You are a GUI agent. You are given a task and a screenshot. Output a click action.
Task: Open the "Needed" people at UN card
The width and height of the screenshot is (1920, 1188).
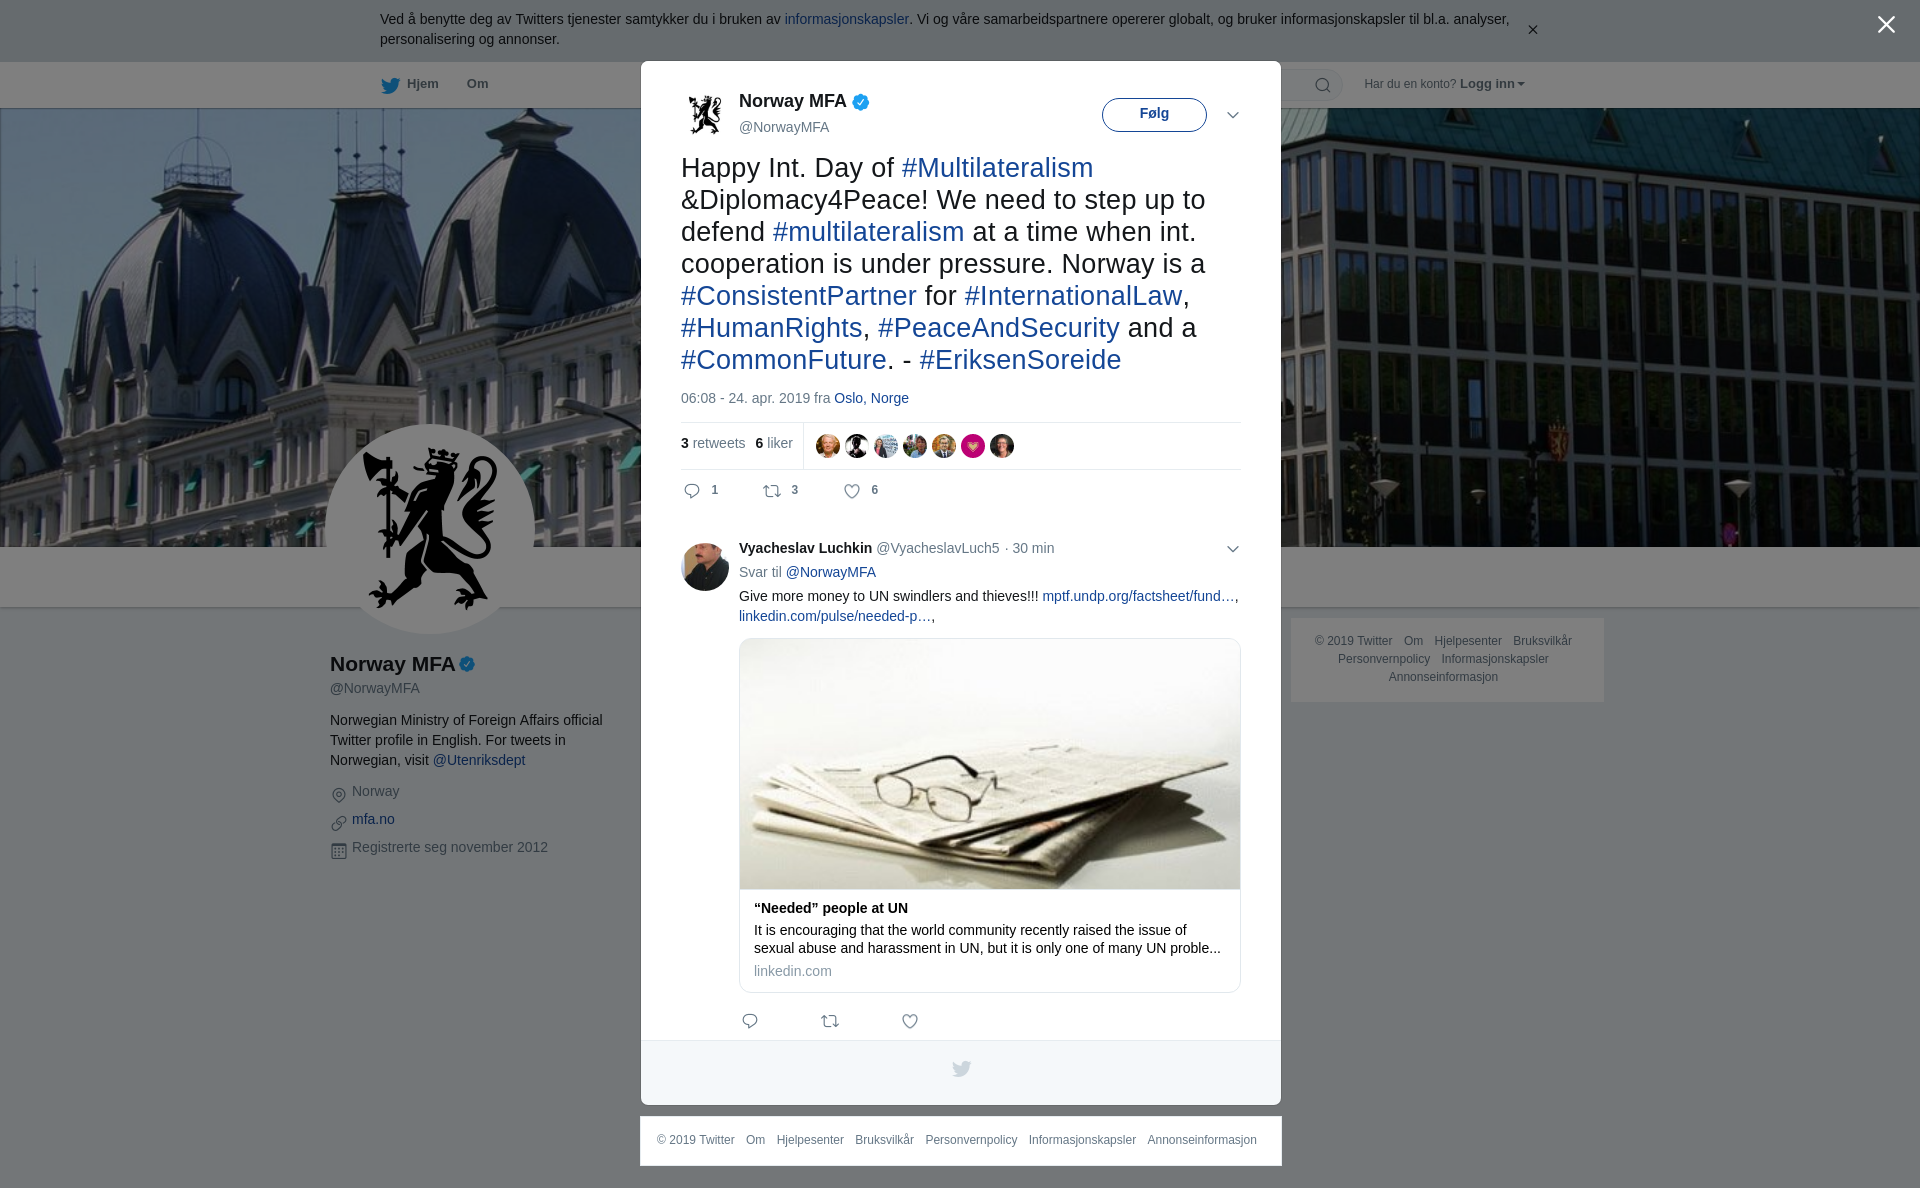tap(990, 815)
